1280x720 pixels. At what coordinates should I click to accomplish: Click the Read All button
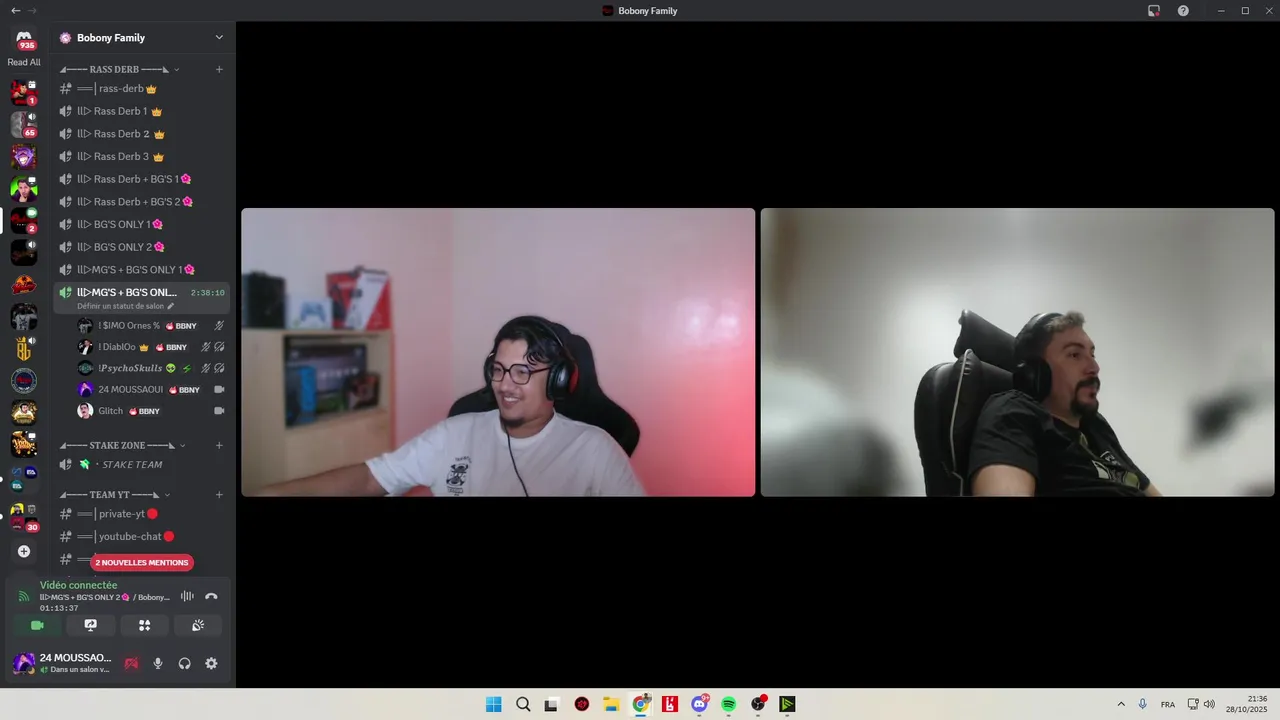(x=24, y=62)
